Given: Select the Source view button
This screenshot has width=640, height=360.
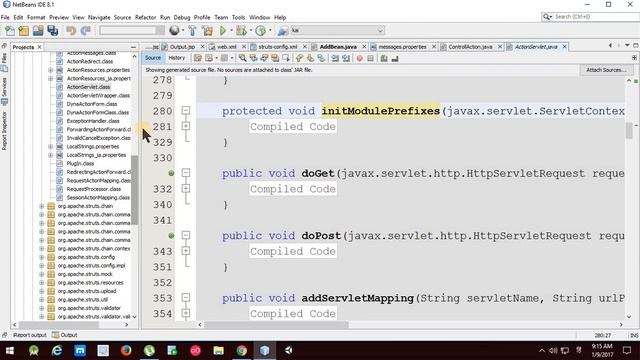Looking at the screenshot, I should (153, 58).
